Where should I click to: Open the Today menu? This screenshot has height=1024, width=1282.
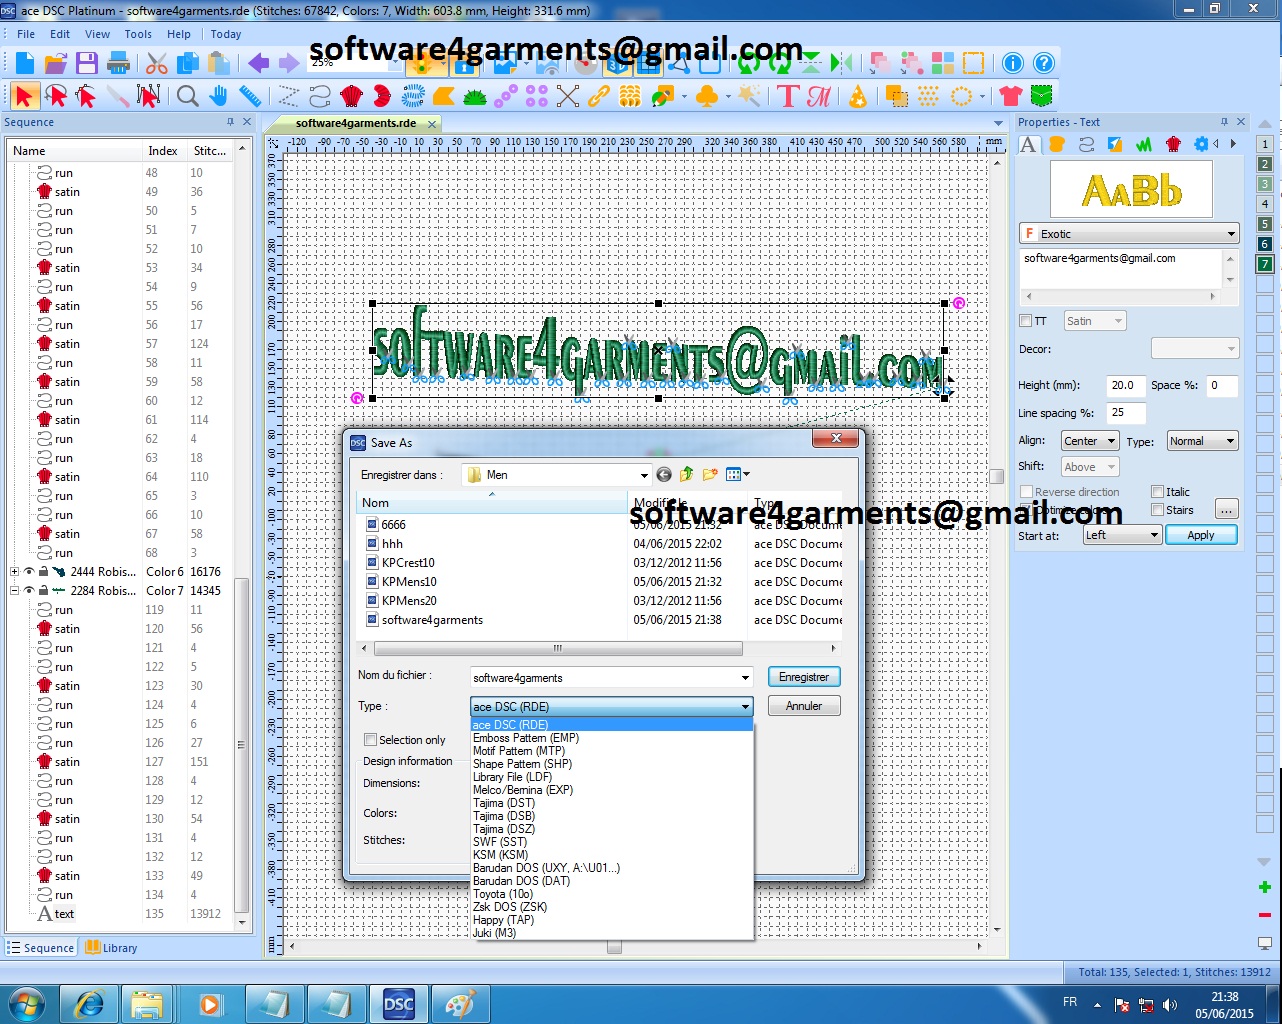pyautogui.click(x=226, y=34)
